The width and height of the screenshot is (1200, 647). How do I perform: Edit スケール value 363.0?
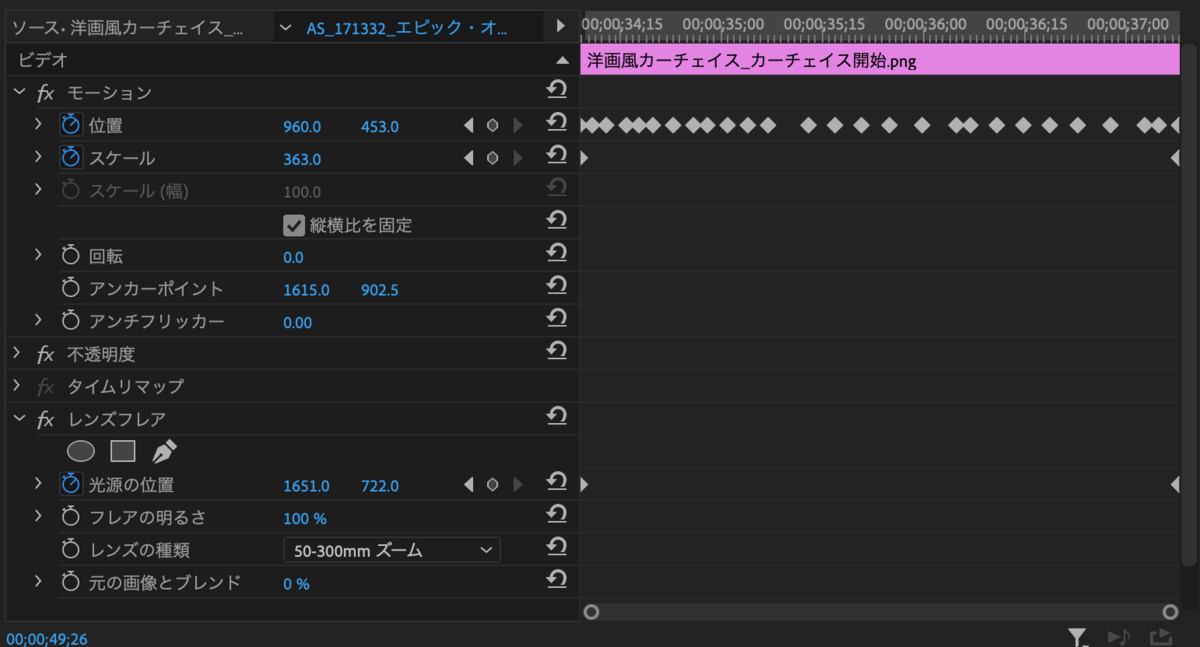click(302, 159)
